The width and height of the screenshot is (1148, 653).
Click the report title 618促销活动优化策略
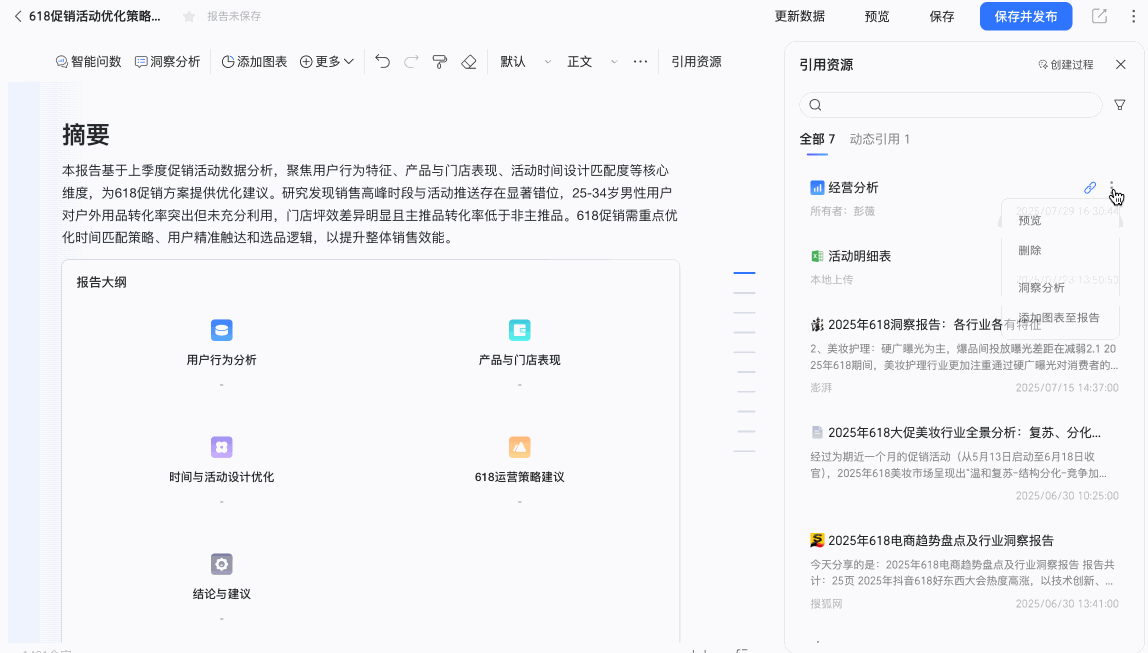pos(94,16)
